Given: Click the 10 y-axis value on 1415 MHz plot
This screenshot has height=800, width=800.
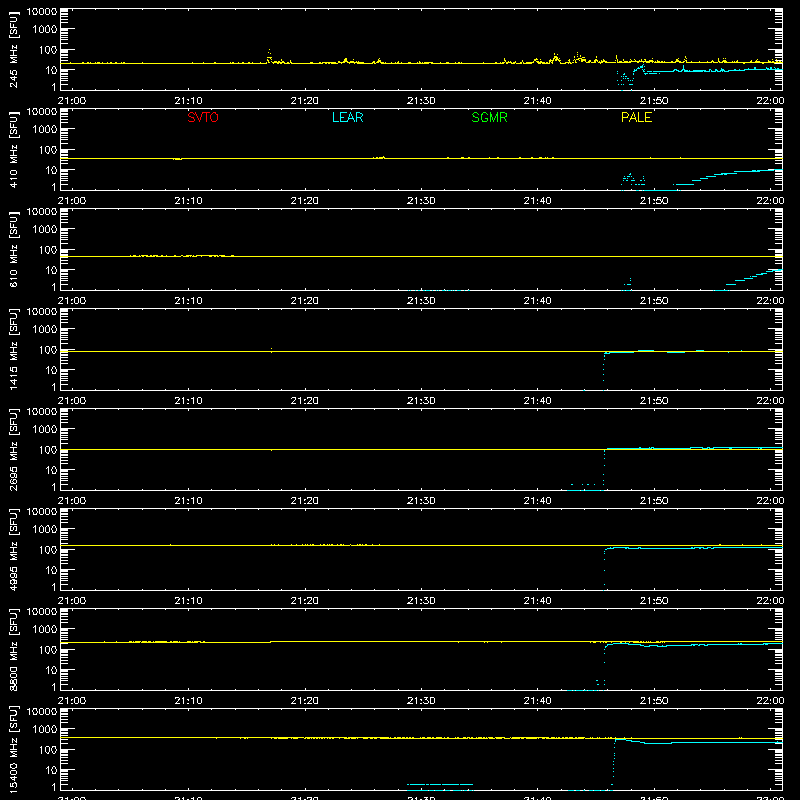Looking at the screenshot, I should [x=51, y=370].
